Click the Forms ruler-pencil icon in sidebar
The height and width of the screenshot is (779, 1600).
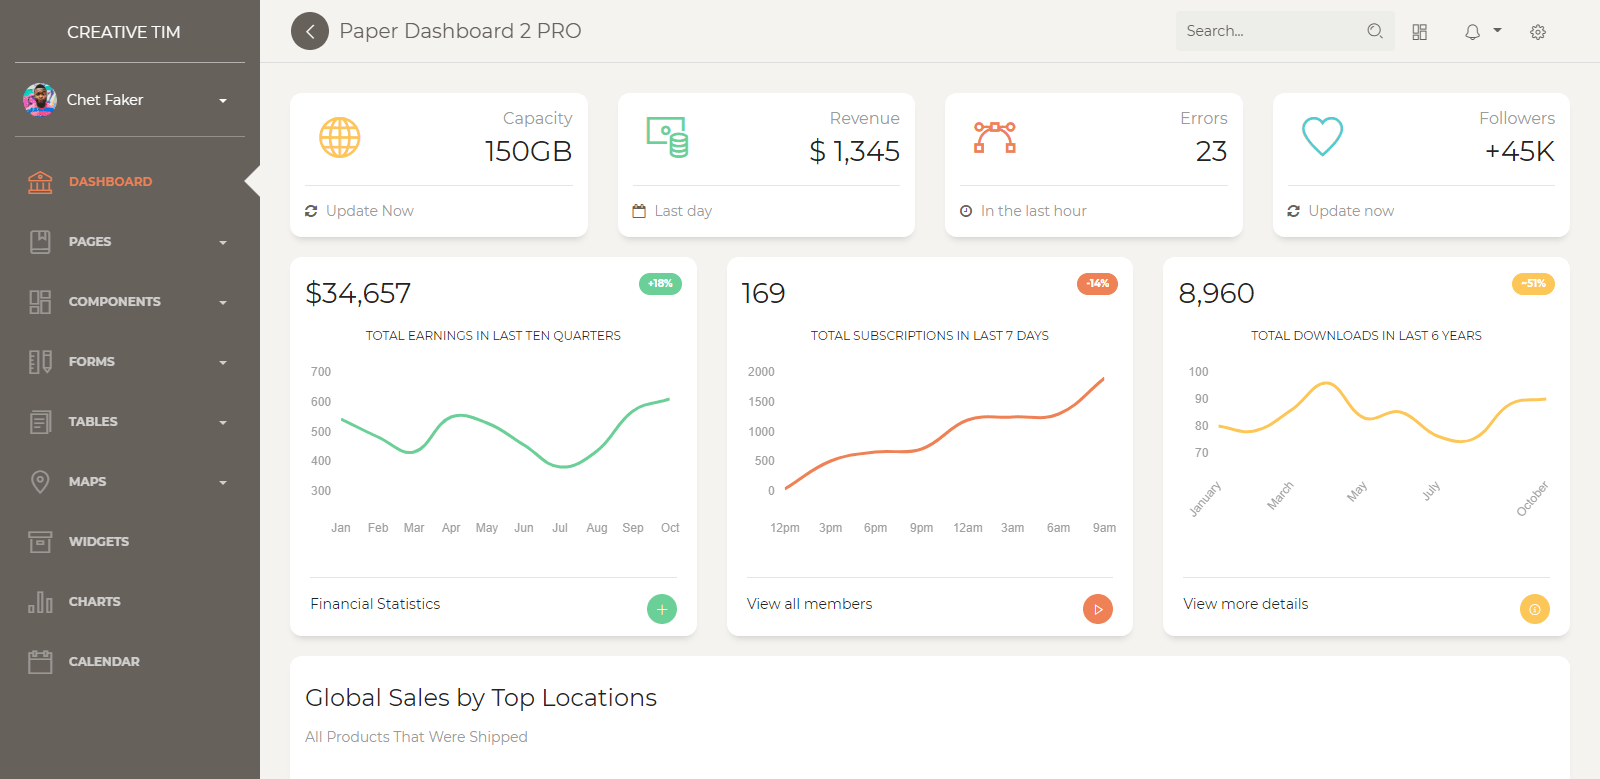pos(40,361)
